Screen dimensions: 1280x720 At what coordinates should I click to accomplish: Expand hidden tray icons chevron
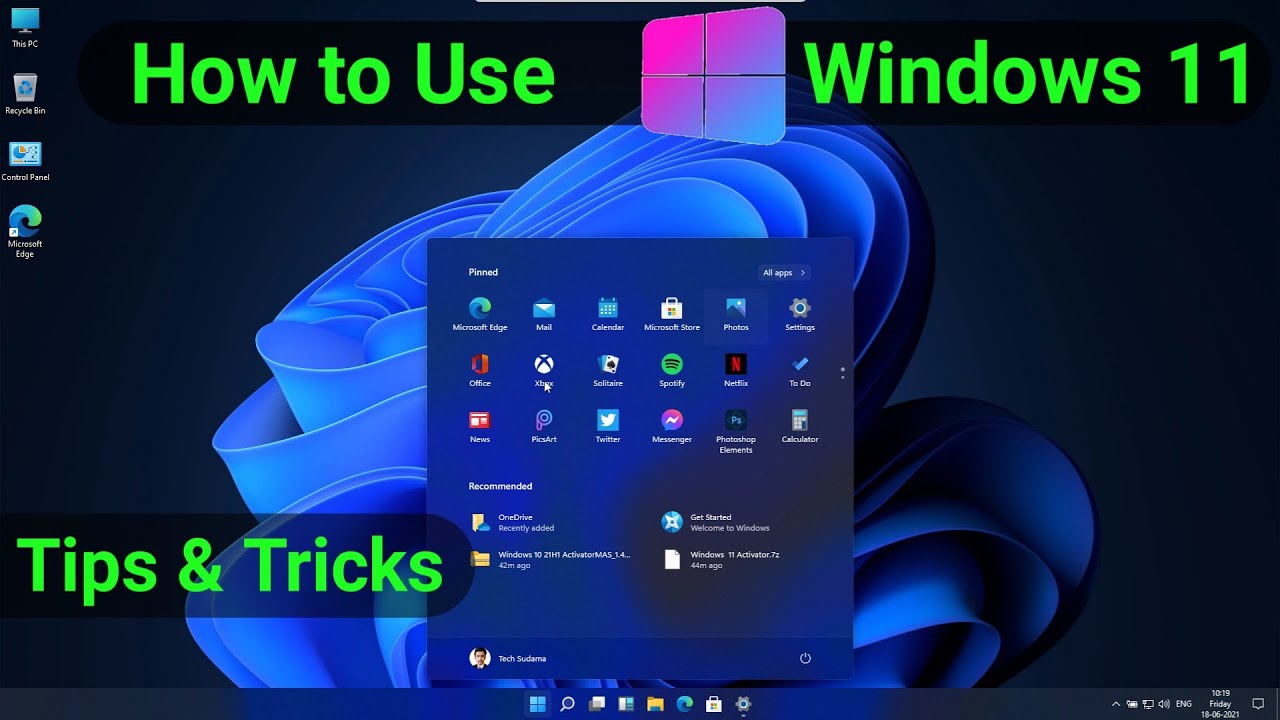pyautogui.click(x=1116, y=704)
